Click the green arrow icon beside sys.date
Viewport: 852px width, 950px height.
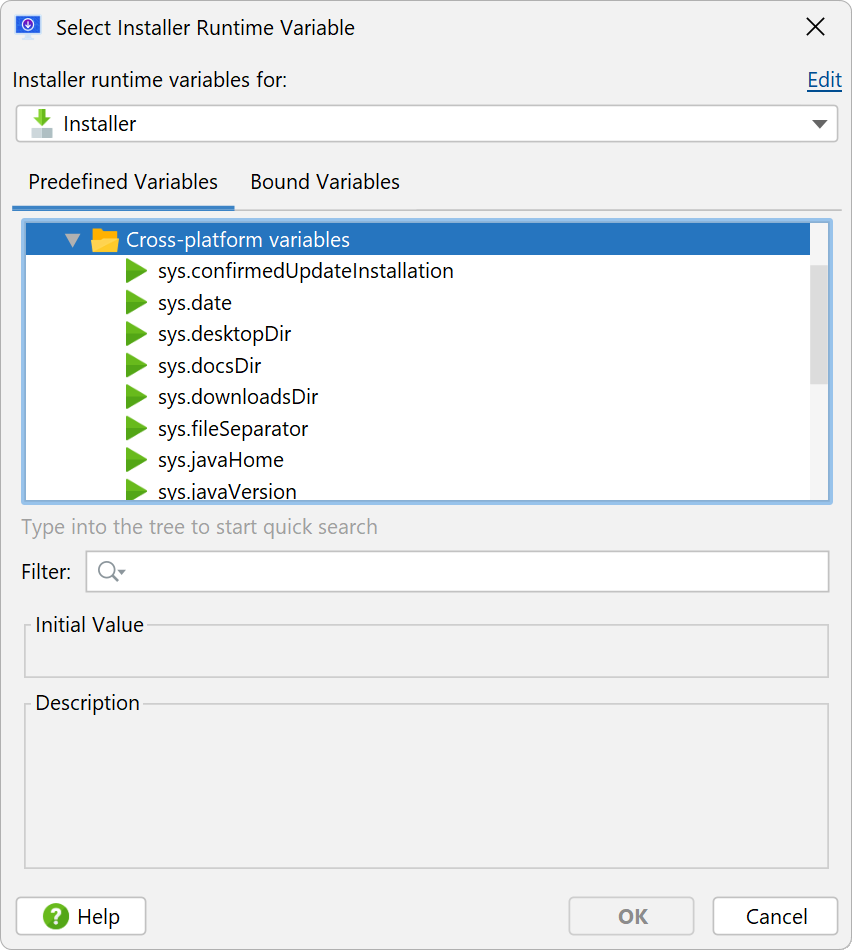click(136, 302)
